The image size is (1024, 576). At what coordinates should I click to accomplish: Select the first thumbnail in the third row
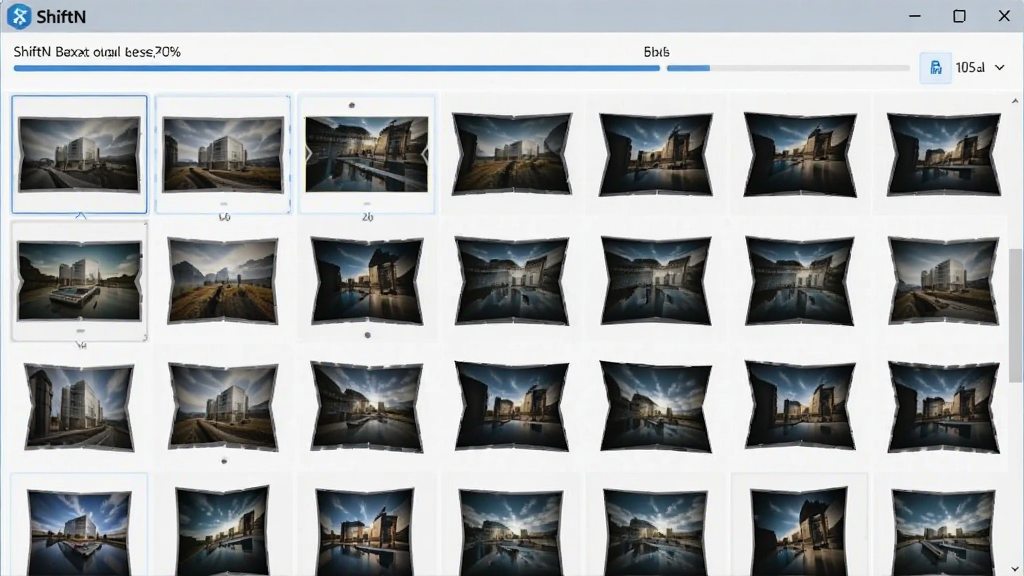tap(79, 407)
